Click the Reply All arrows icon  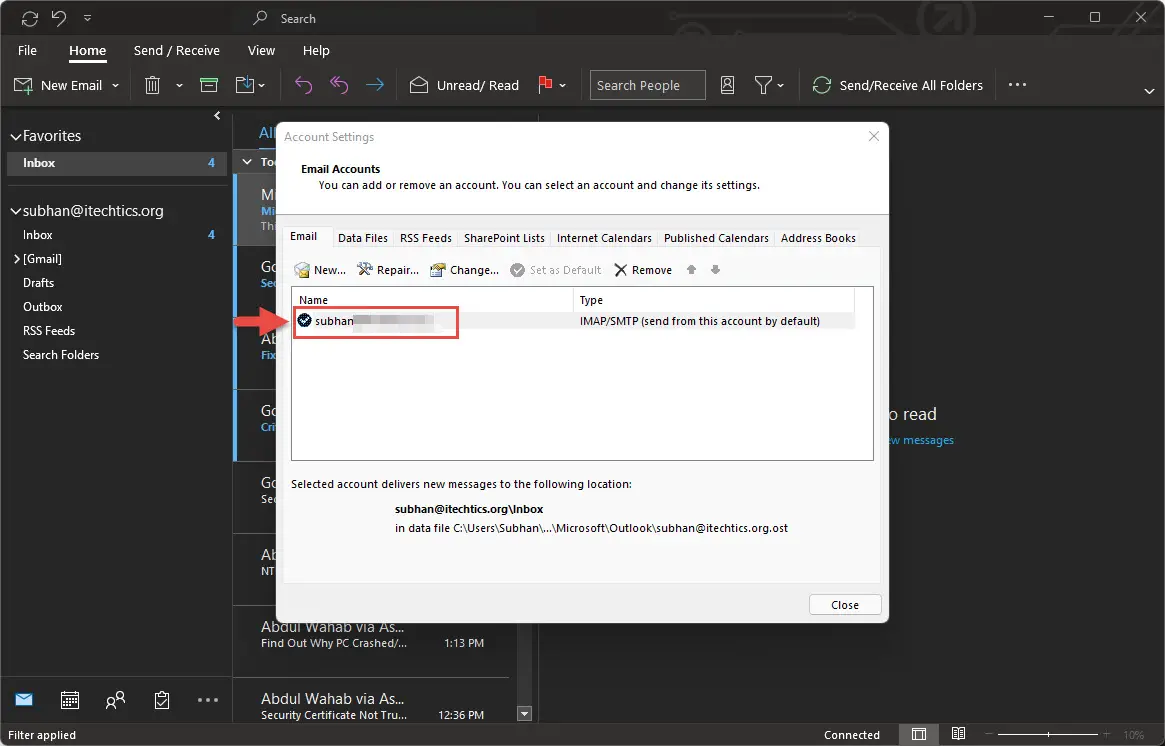tap(339, 85)
